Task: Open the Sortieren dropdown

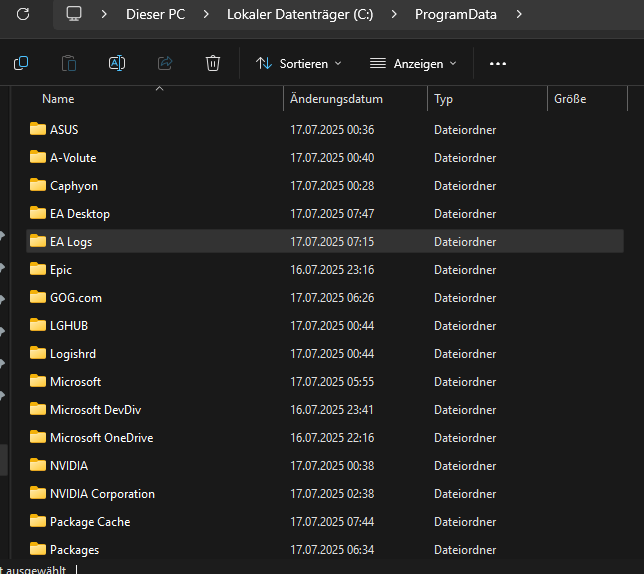Action: click(299, 64)
